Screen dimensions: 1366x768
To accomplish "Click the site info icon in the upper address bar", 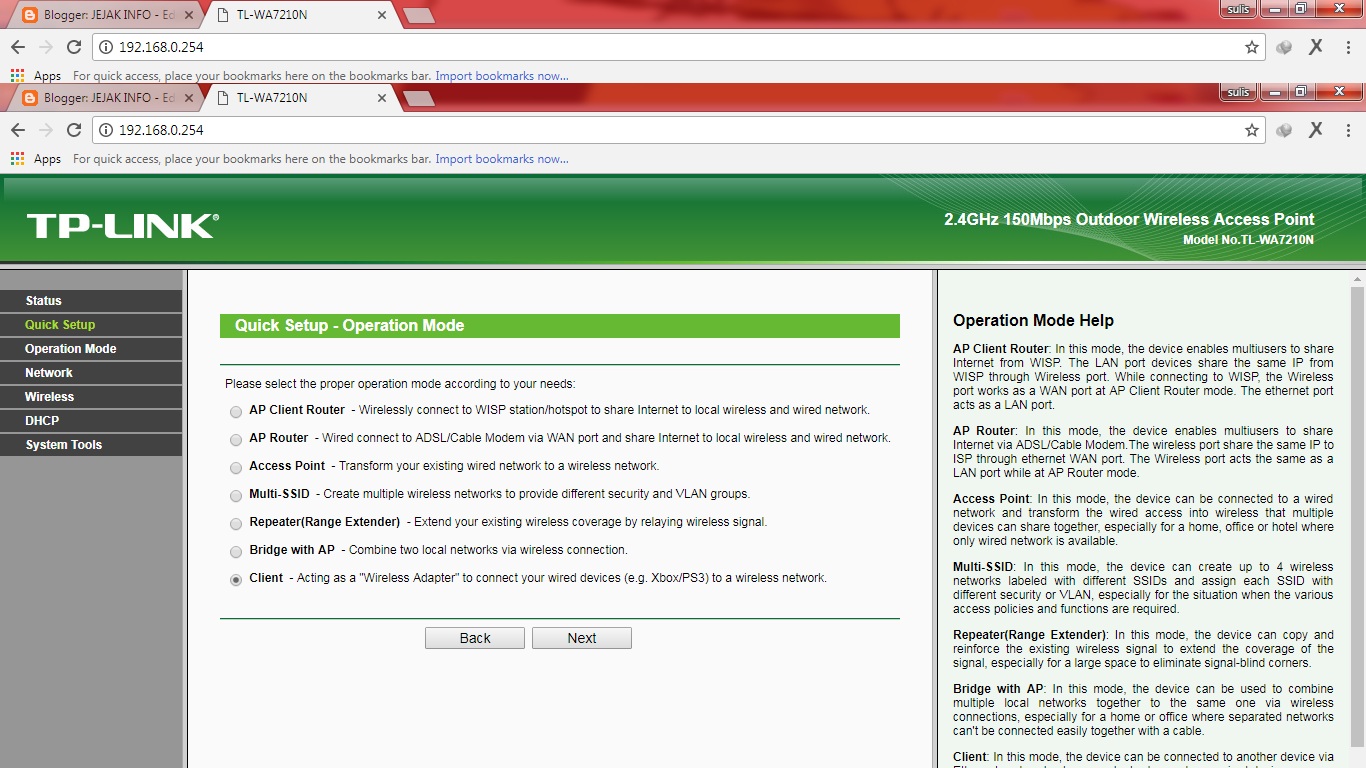I will click(x=106, y=47).
